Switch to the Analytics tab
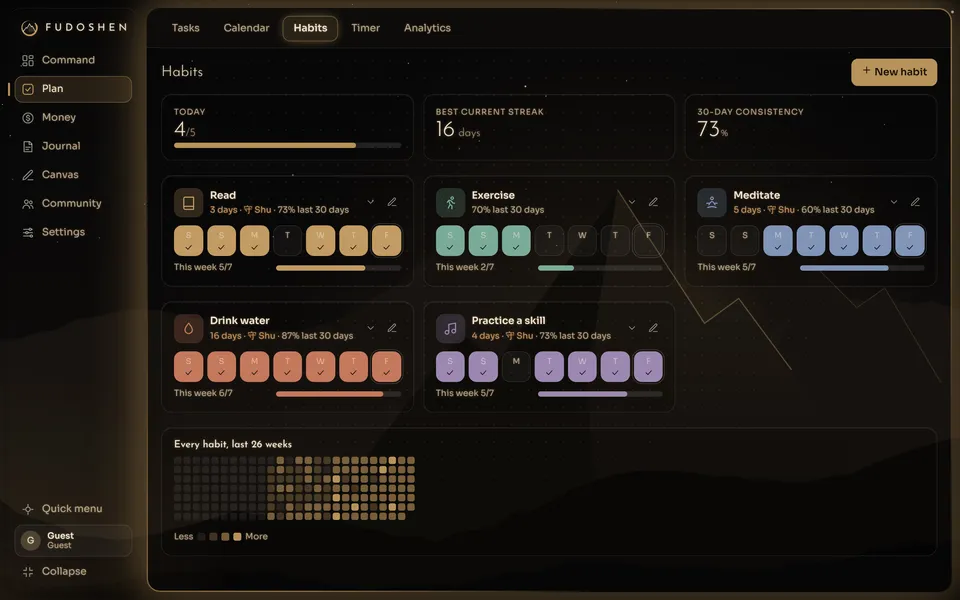The height and width of the screenshot is (600, 960). coord(427,28)
